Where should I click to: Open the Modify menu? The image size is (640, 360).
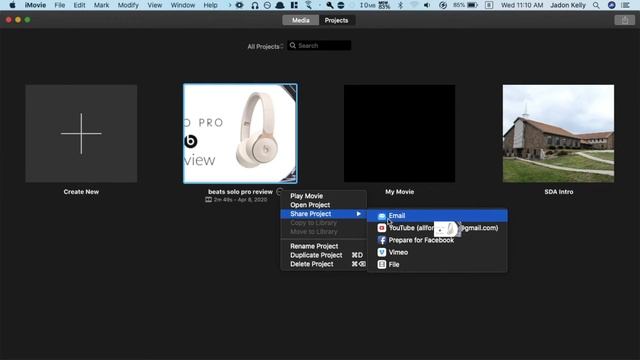[x=128, y=5]
